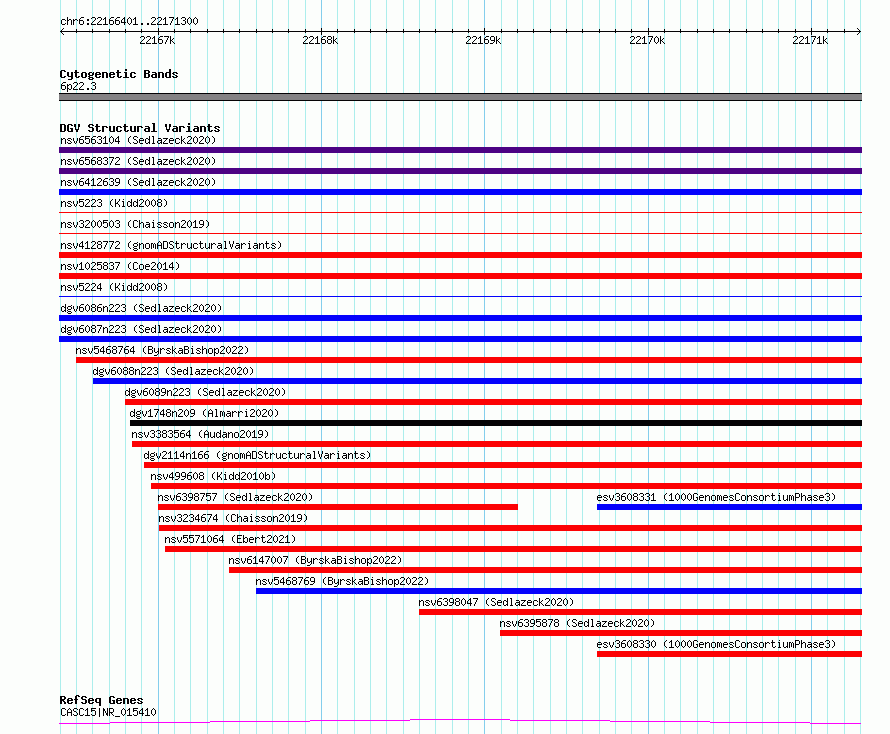
Task: Click the blue bar of nsv6412639
Action: 460,192
